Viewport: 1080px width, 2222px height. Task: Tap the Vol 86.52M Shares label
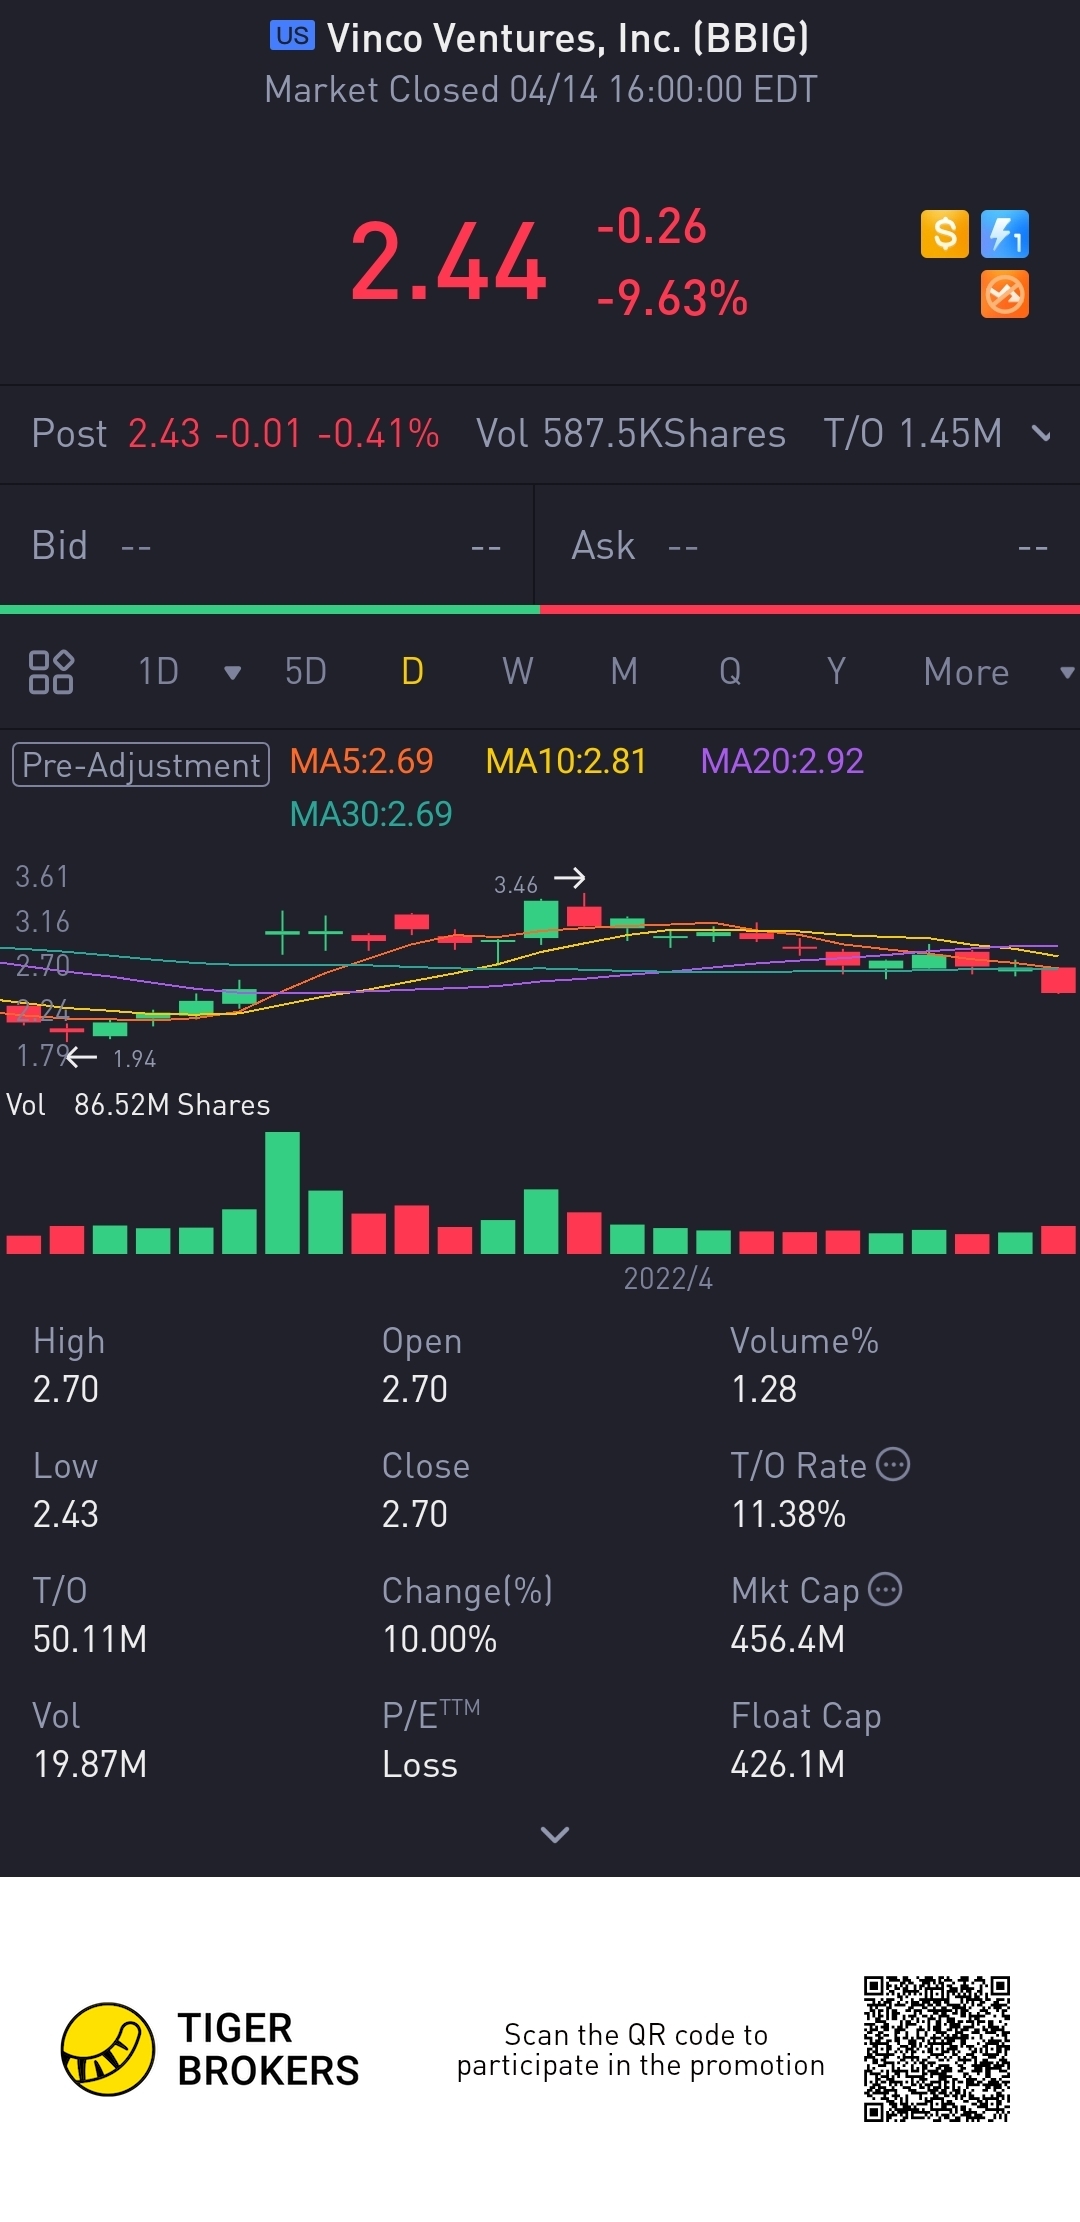pos(138,1105)
